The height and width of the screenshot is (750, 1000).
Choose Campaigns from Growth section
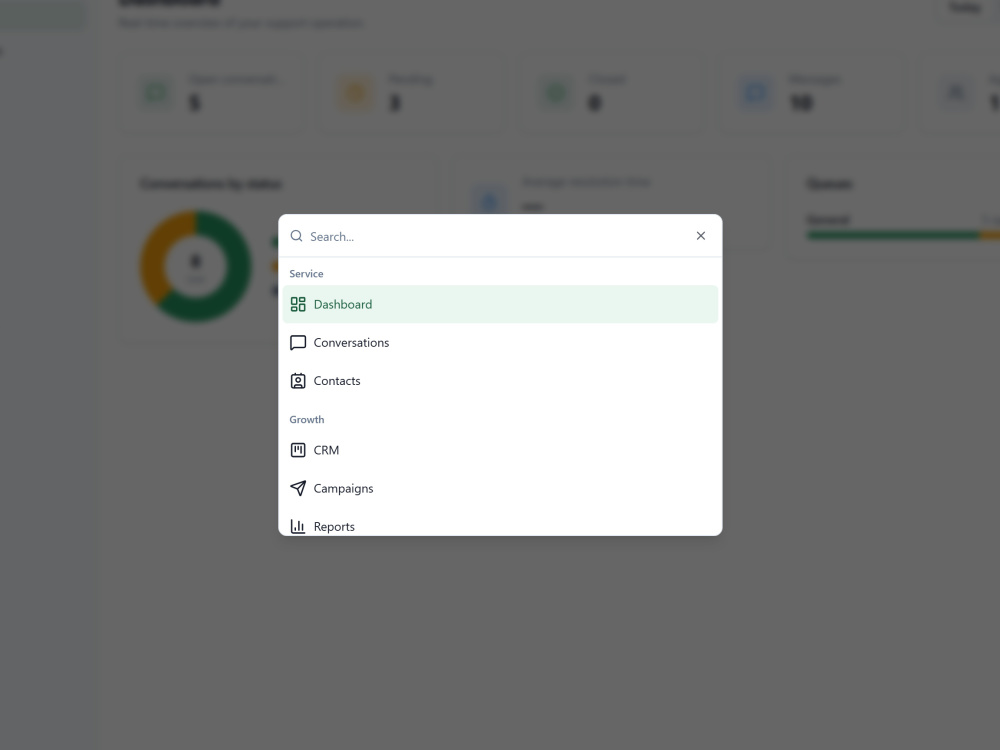(500, 489)
